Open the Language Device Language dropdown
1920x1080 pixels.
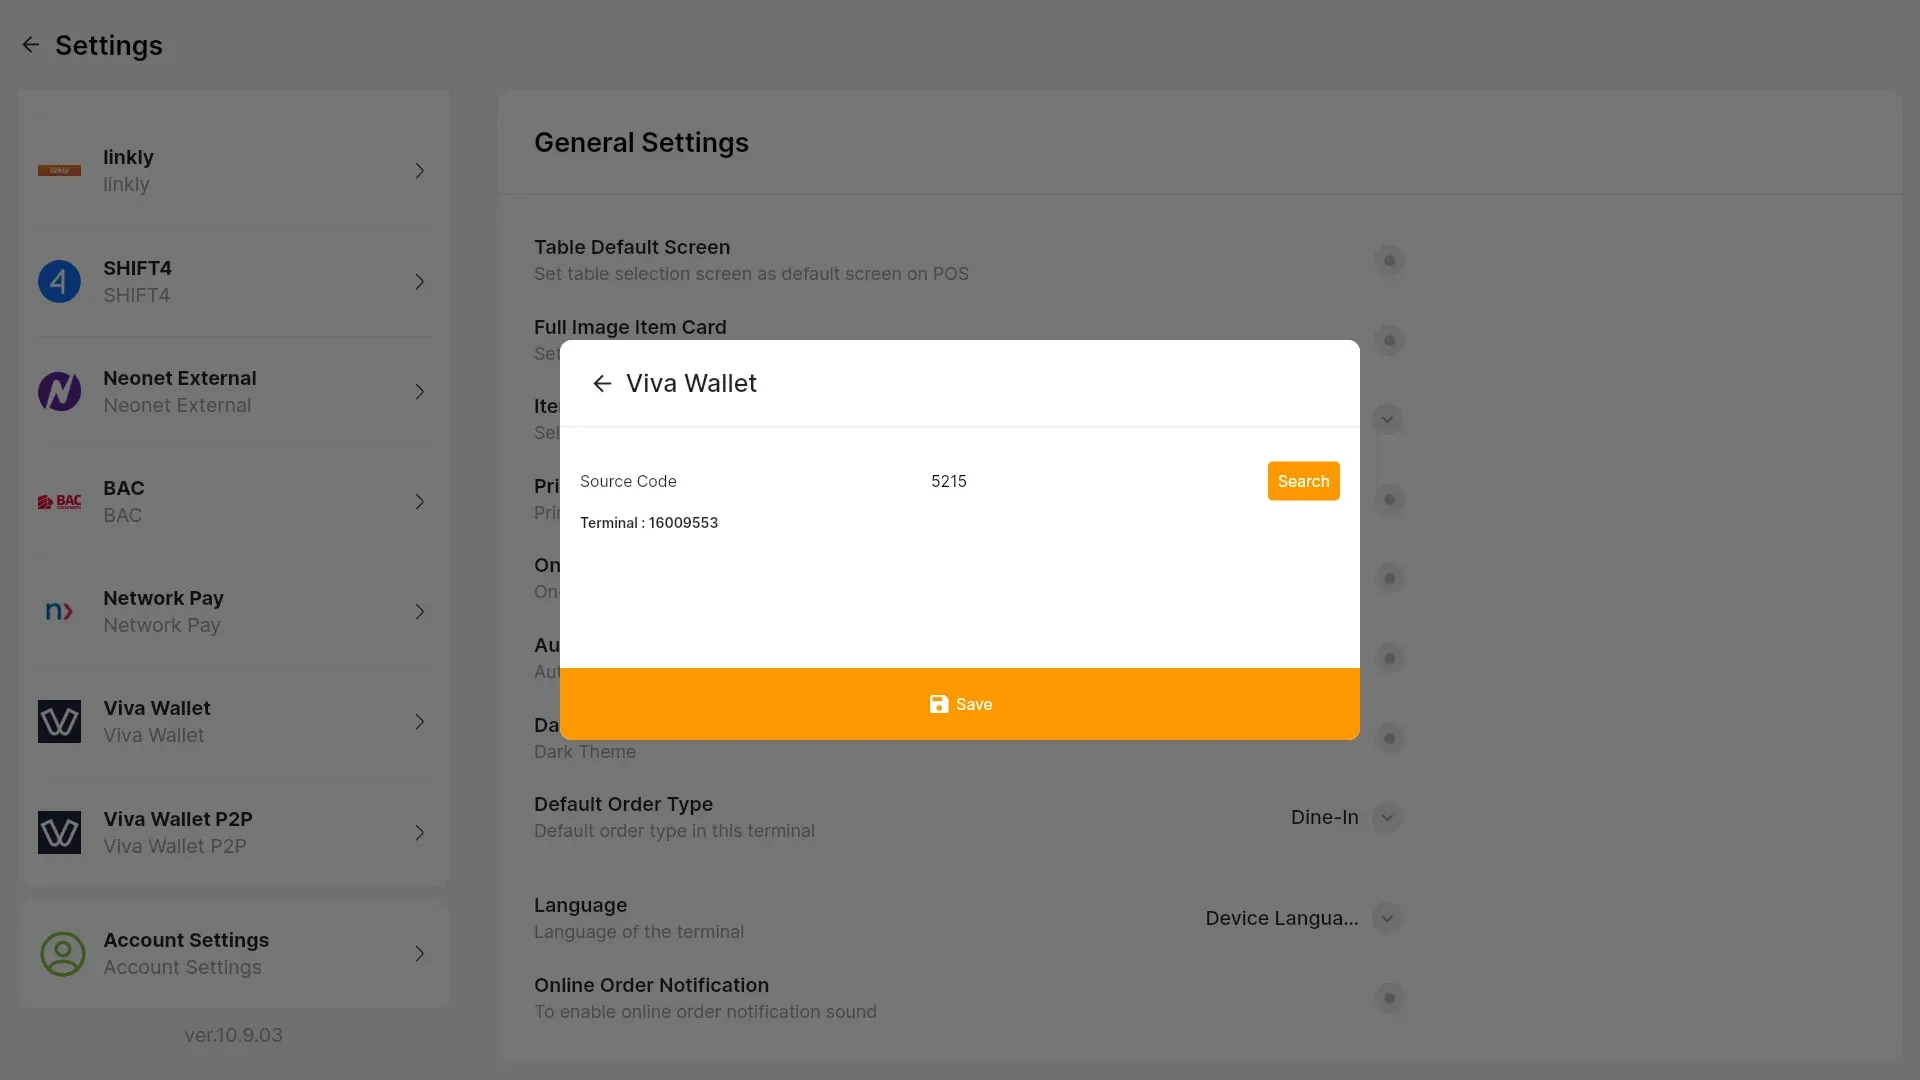pyautogui.click(x=1304, y=918)
